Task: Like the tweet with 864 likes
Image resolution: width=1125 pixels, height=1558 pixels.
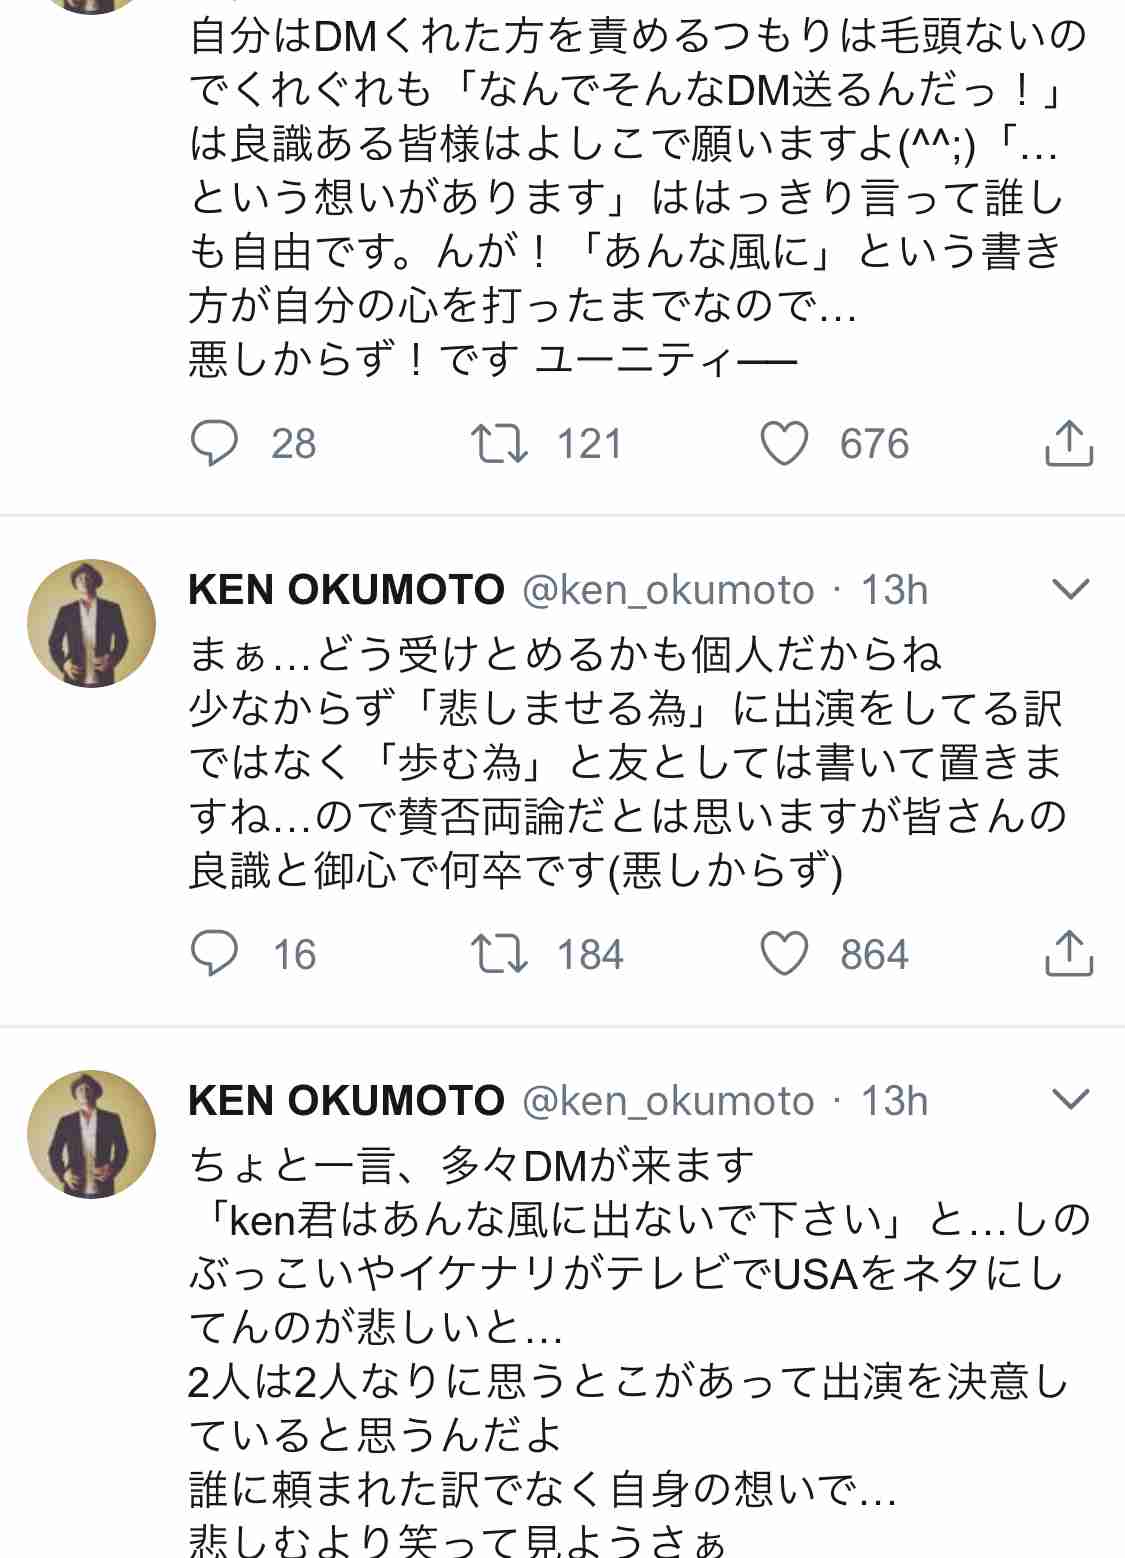Action: click(784, 954)
